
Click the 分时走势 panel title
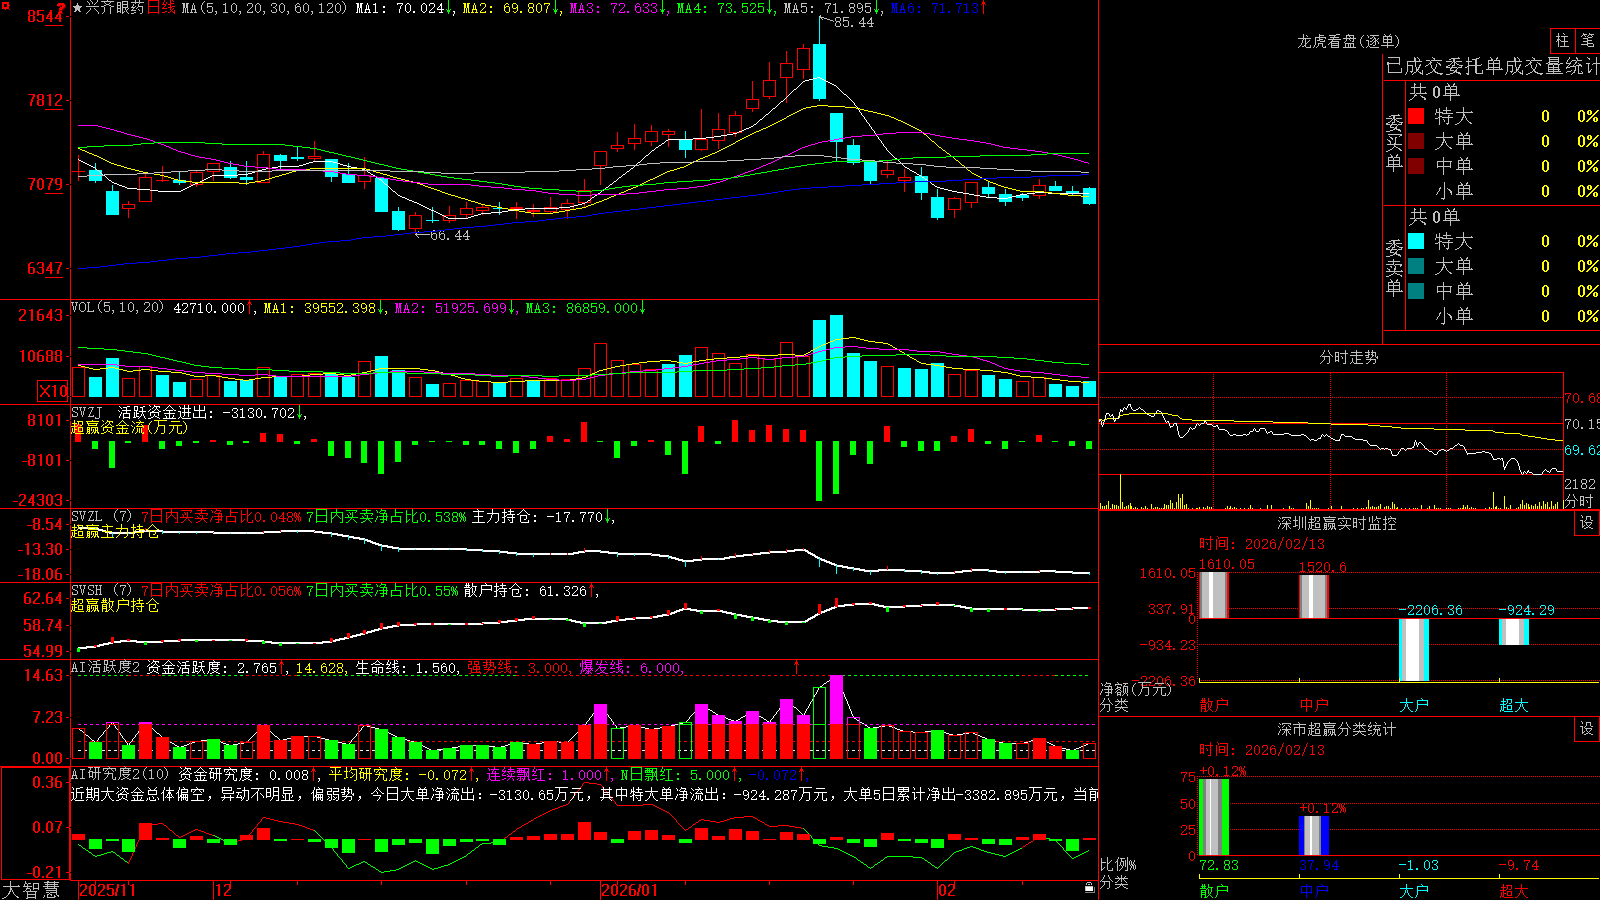pyautogui.click(x=1349, y=357)
